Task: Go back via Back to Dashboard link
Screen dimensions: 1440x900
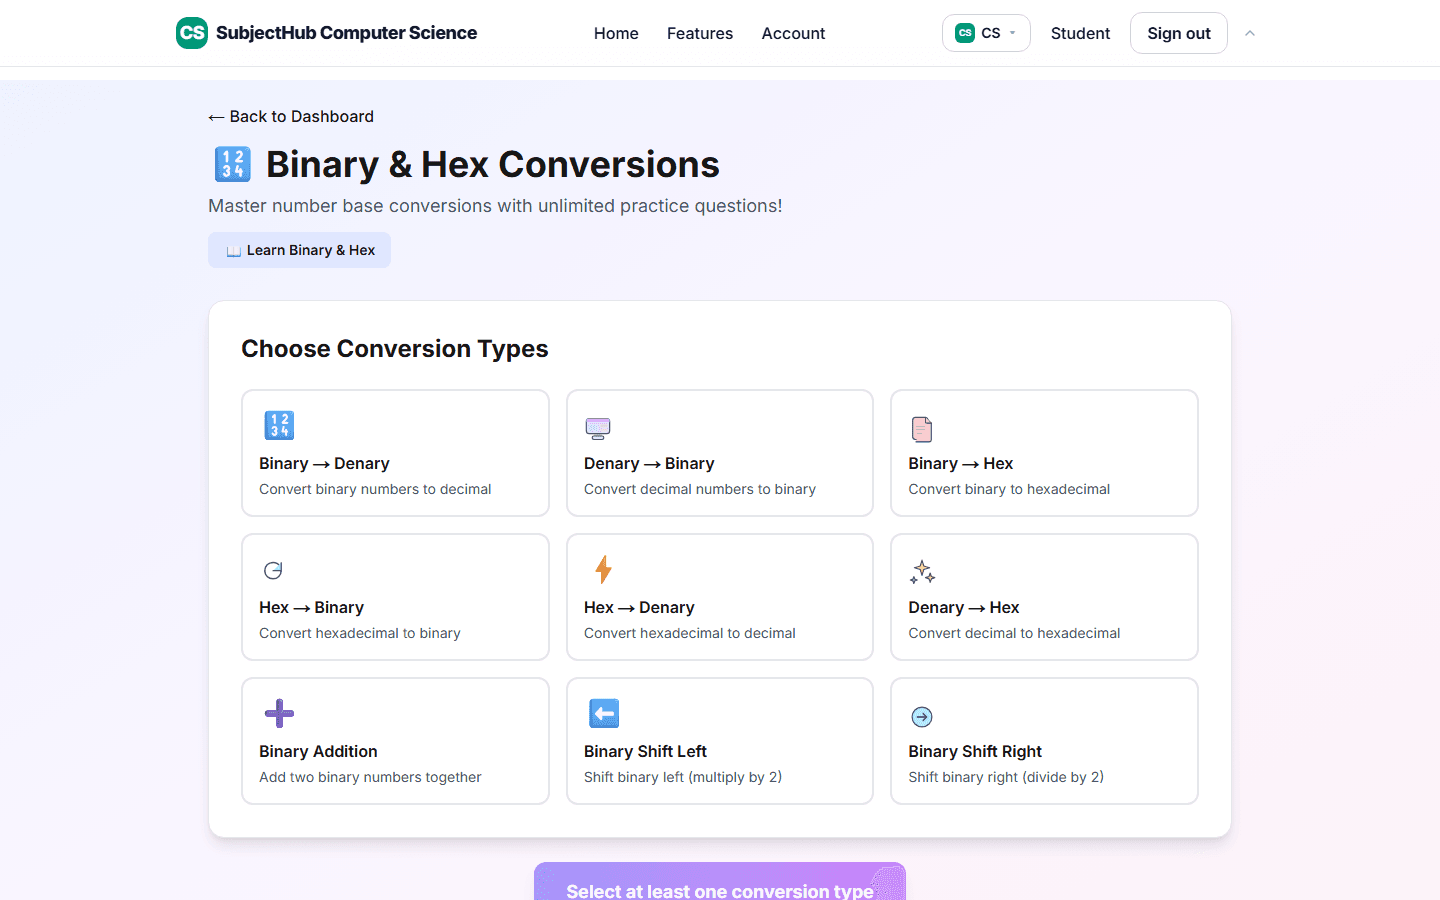Action: pos(291,116)
